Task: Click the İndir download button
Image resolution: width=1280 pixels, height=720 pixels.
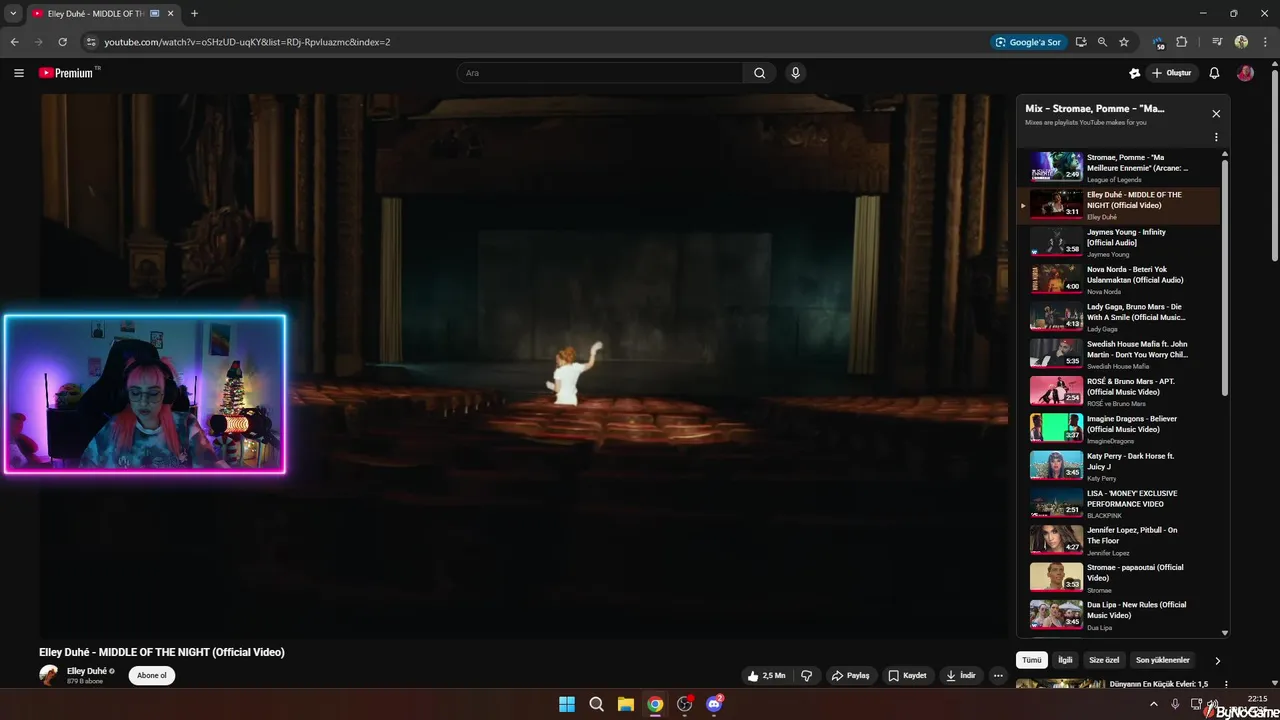Action: [x=960, y=676]
